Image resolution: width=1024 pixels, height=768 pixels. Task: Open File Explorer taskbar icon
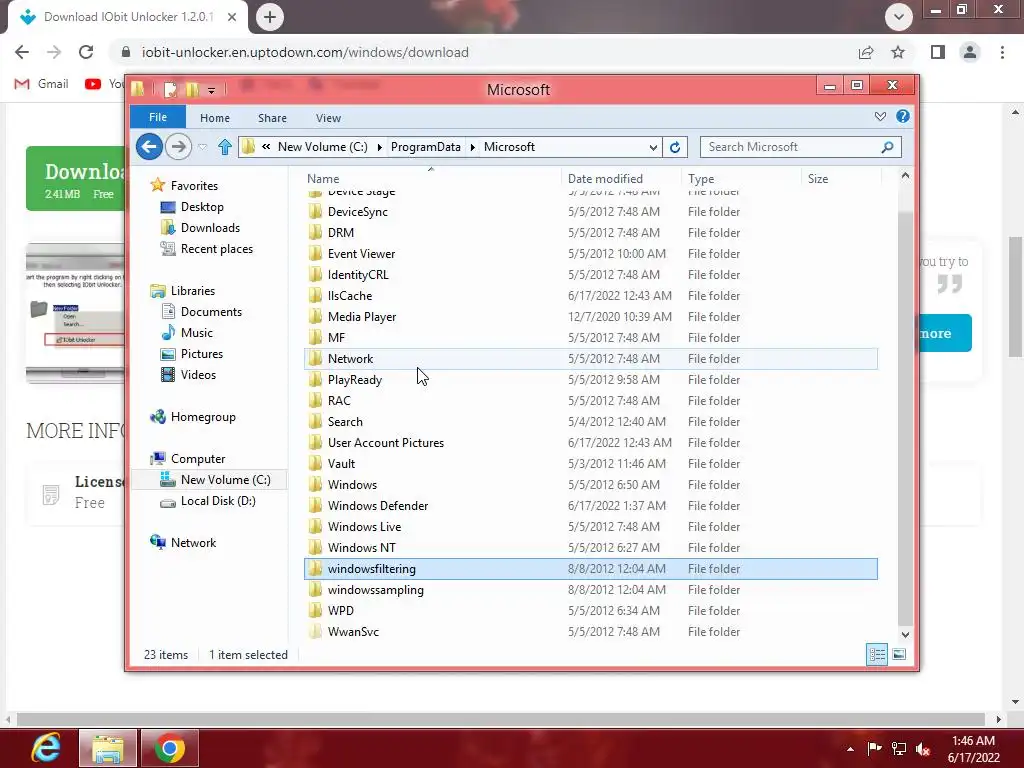(x=108, y=748)
